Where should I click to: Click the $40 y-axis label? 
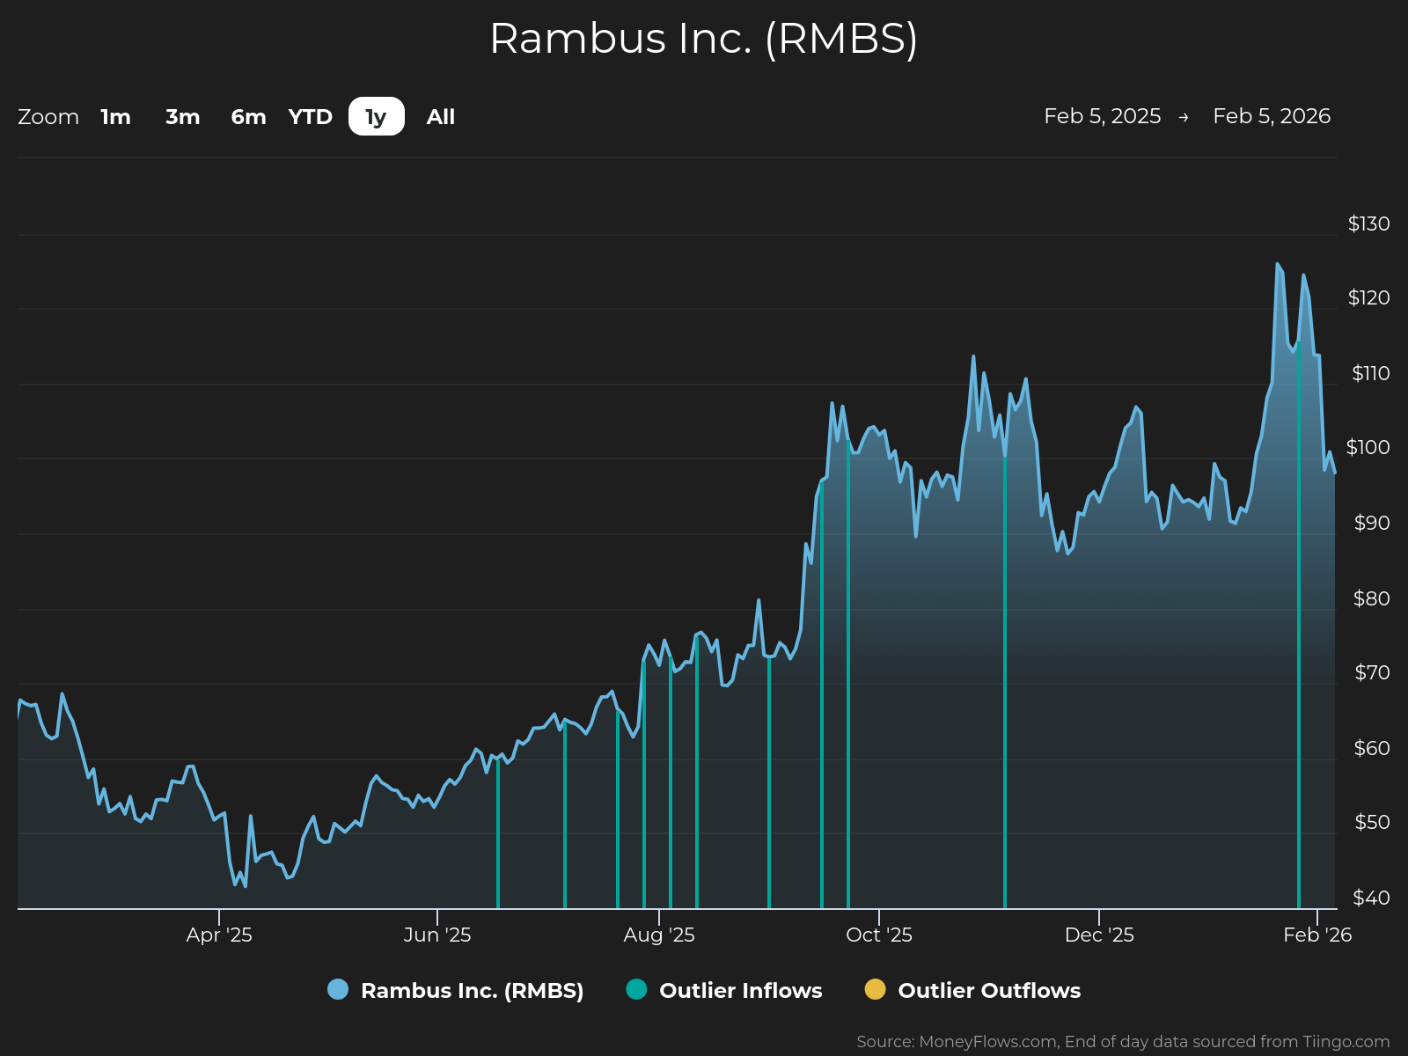pyautogui.click(x=1371, y=898)
